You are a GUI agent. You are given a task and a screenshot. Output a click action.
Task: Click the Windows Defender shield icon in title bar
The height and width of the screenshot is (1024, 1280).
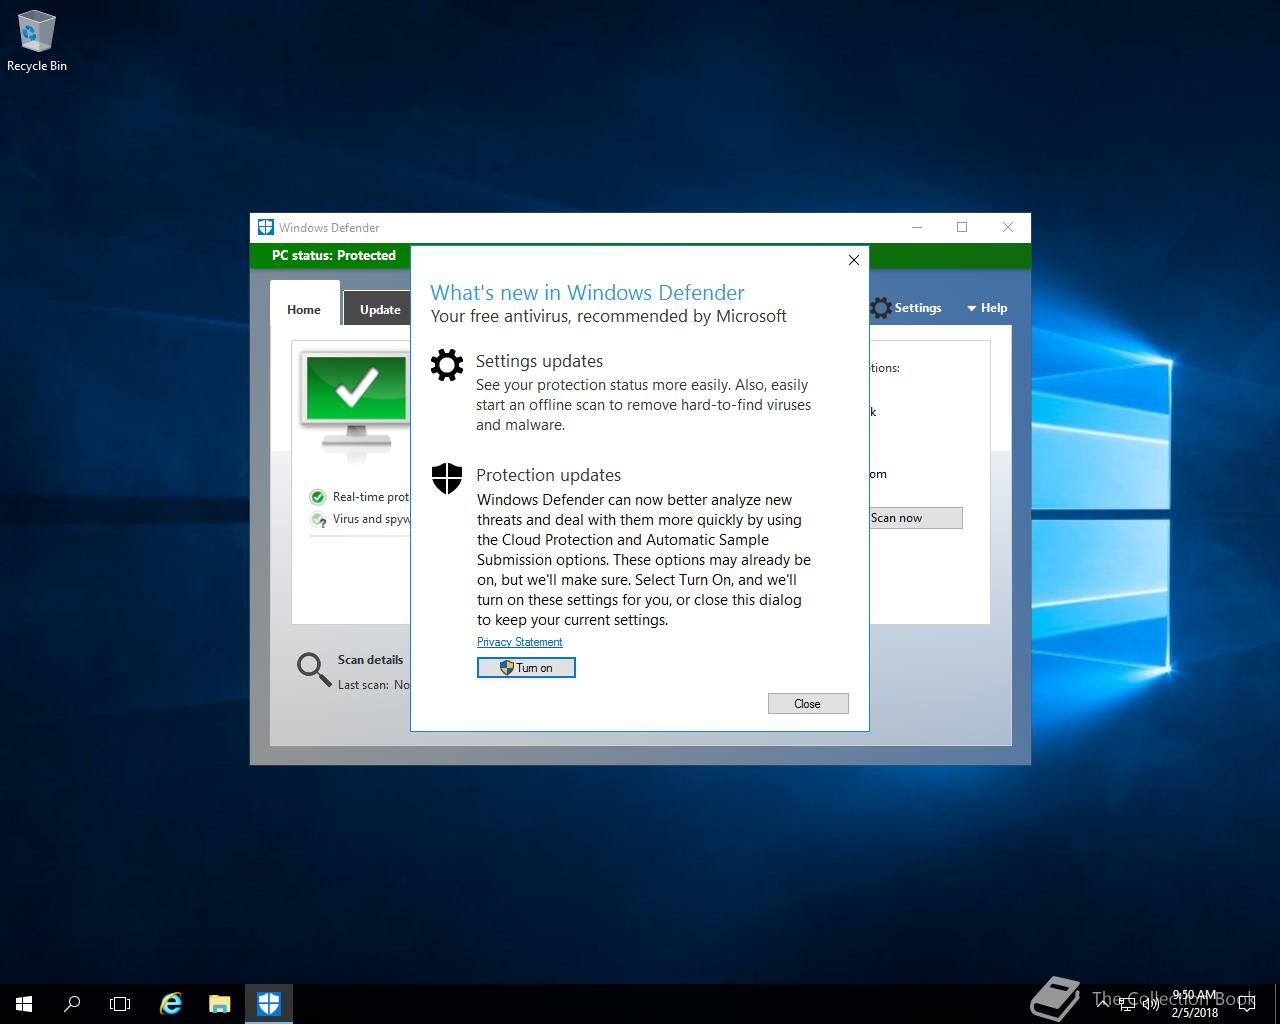click(265, 227)
